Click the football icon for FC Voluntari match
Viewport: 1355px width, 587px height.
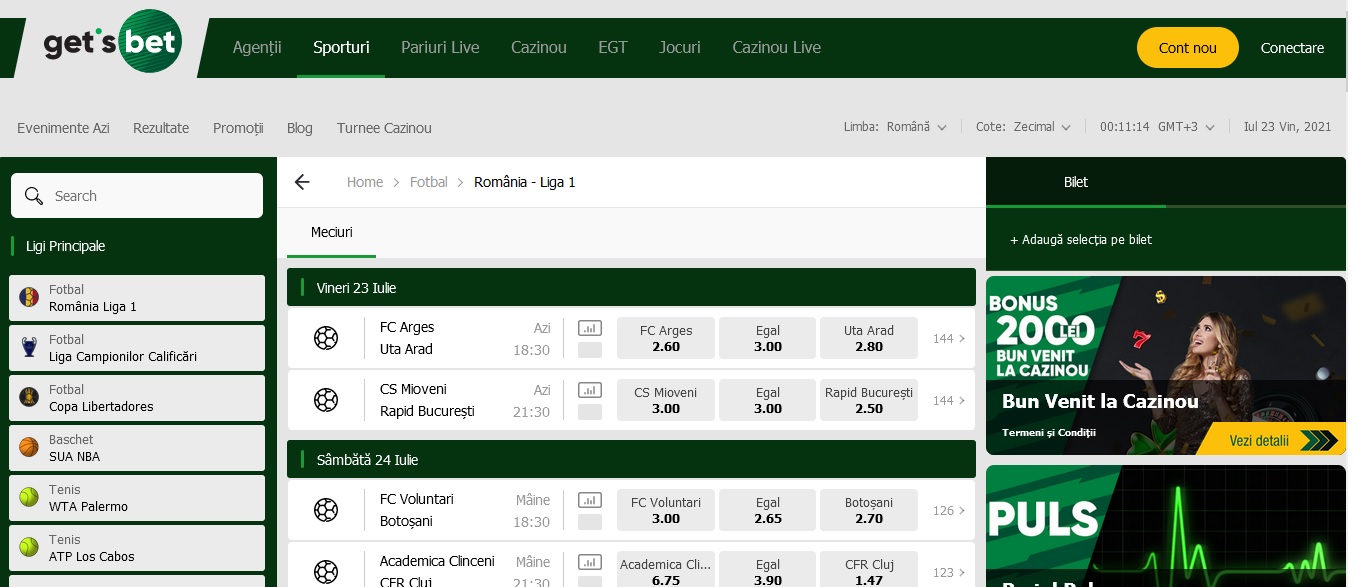[x=326, y=510]
